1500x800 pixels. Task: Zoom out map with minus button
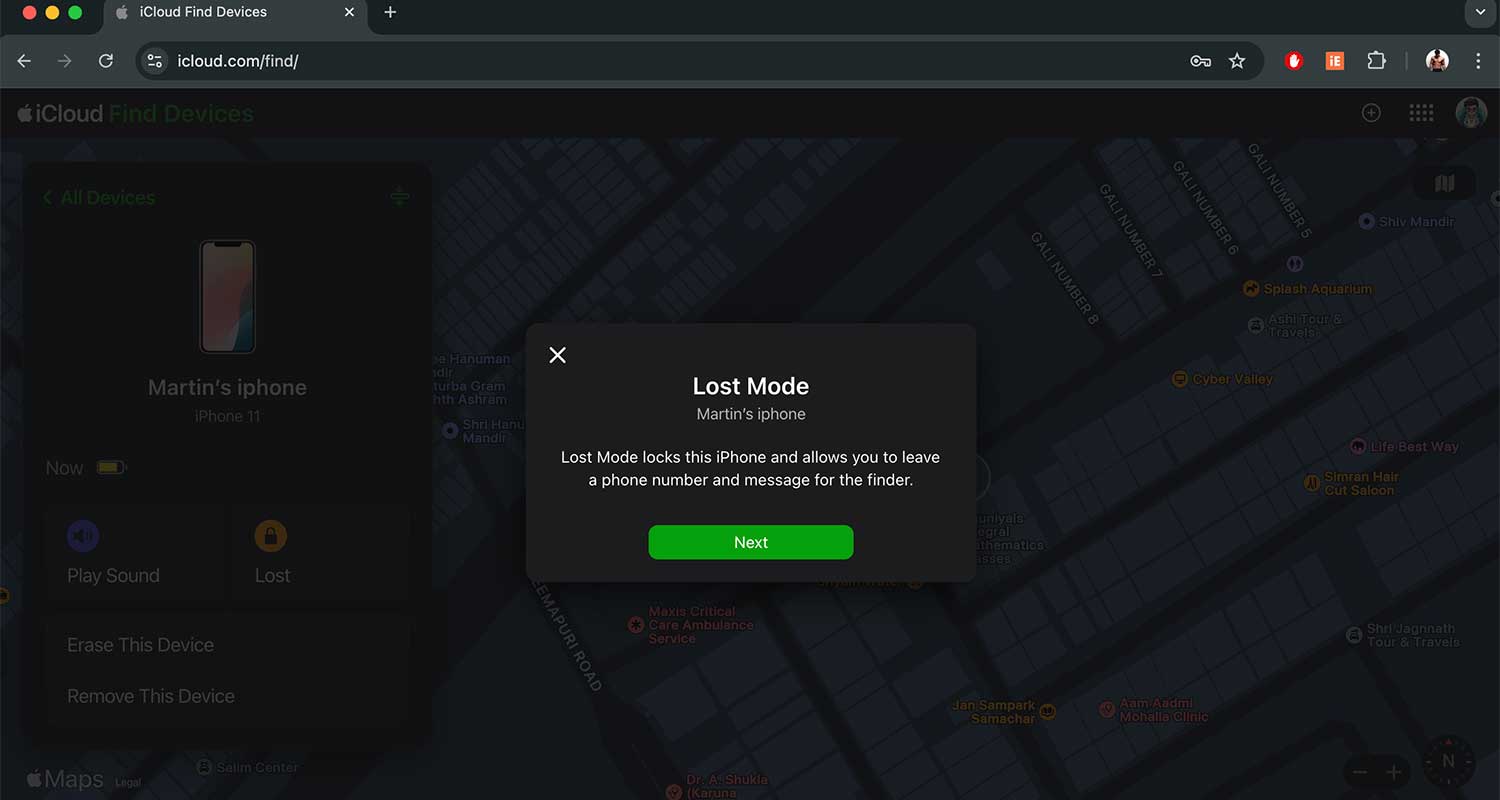[x=1360, y=772]
